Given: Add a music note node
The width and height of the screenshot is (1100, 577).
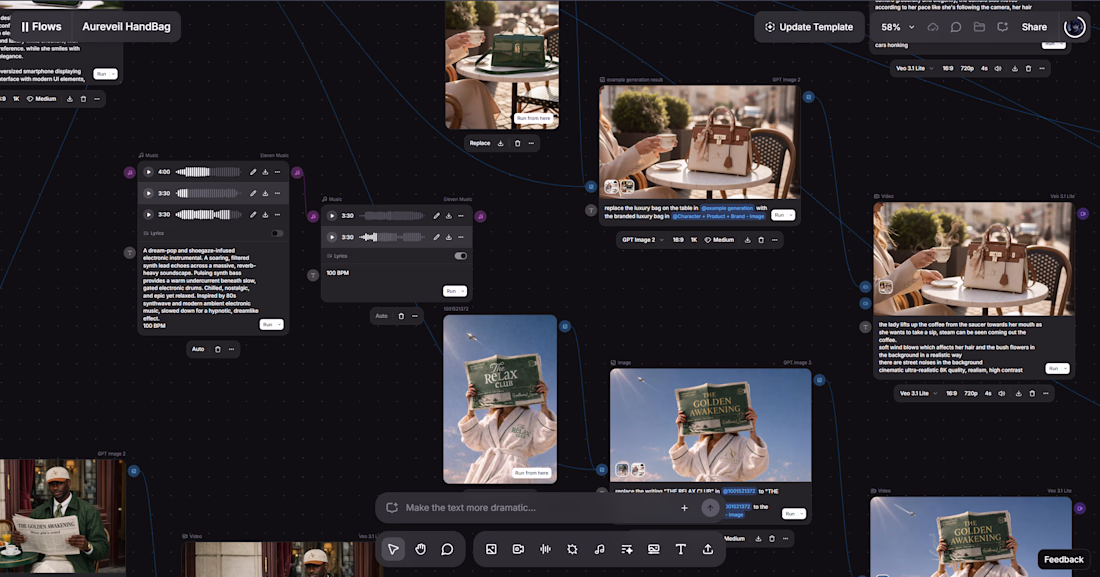Looking at the screenshot, I should click(599, 549).
